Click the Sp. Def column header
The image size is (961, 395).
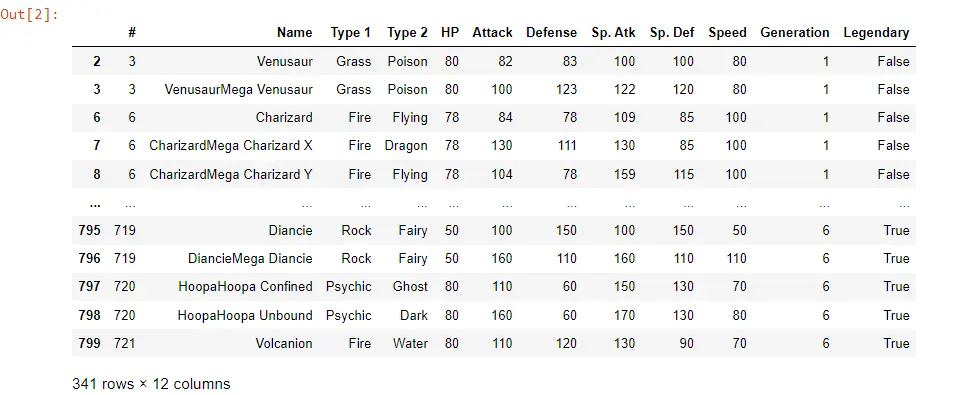click(x=672, y=33)
